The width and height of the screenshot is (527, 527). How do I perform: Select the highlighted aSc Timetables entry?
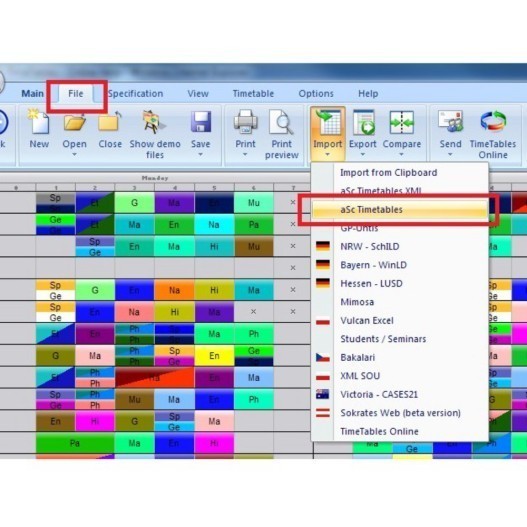400,209
